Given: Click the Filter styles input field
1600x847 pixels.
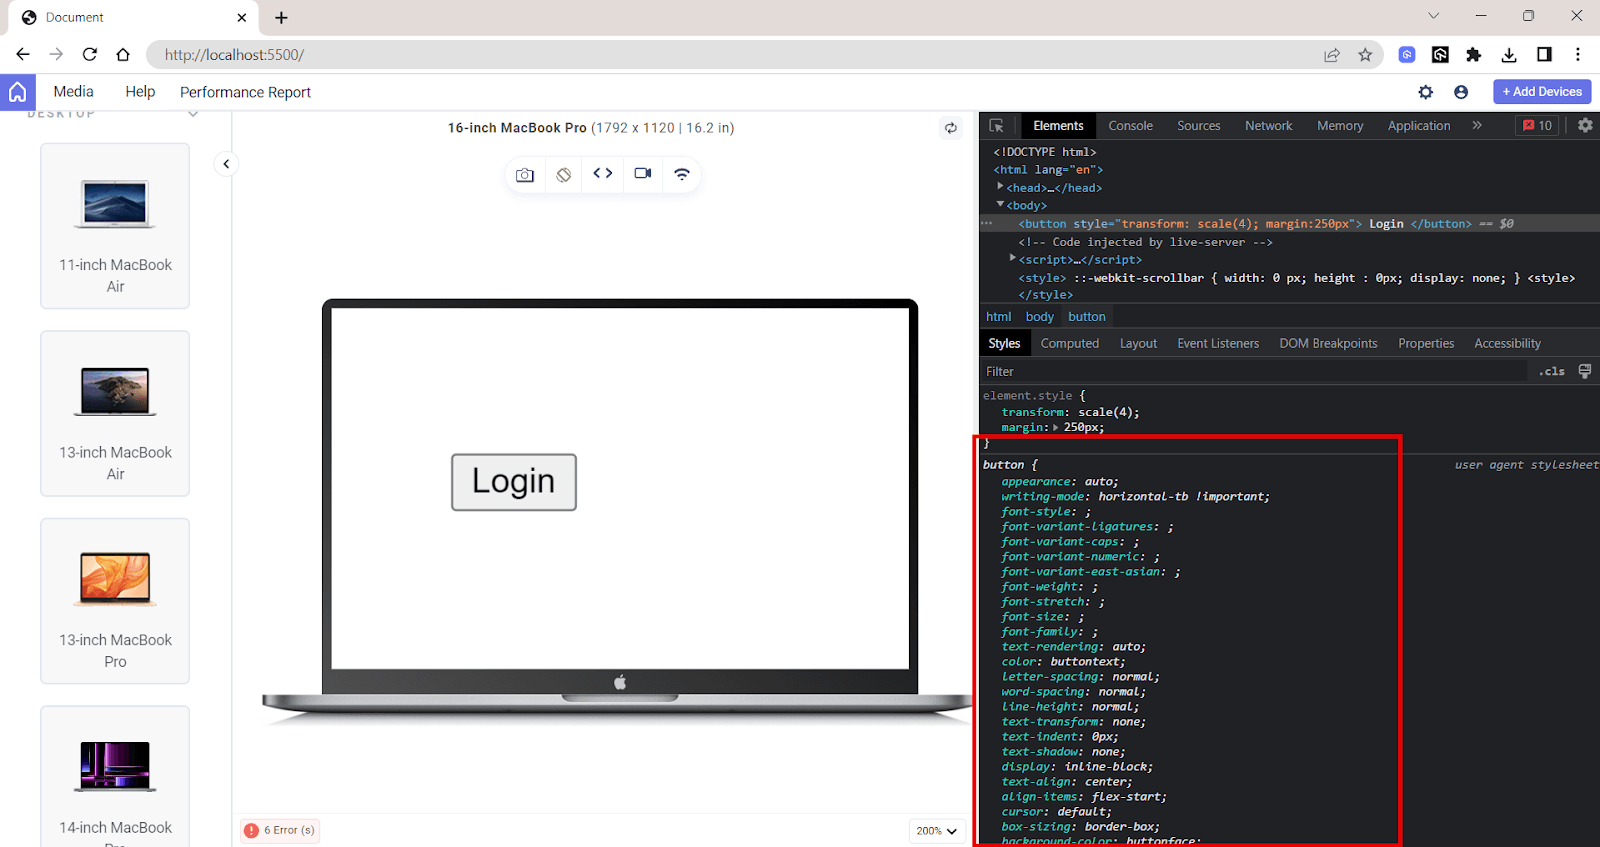Looking at the screenshot, I should pyautogui.click(x=1250, y=371).
